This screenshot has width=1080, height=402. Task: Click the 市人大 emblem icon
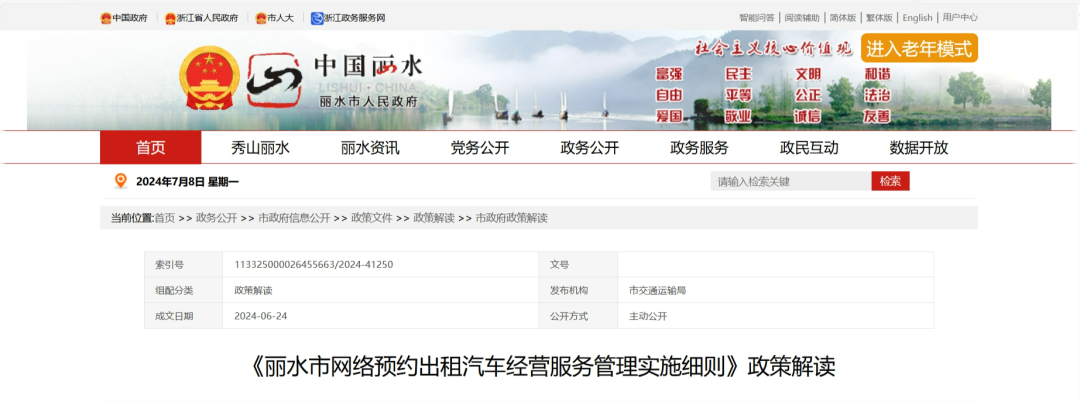pos(261,18)
